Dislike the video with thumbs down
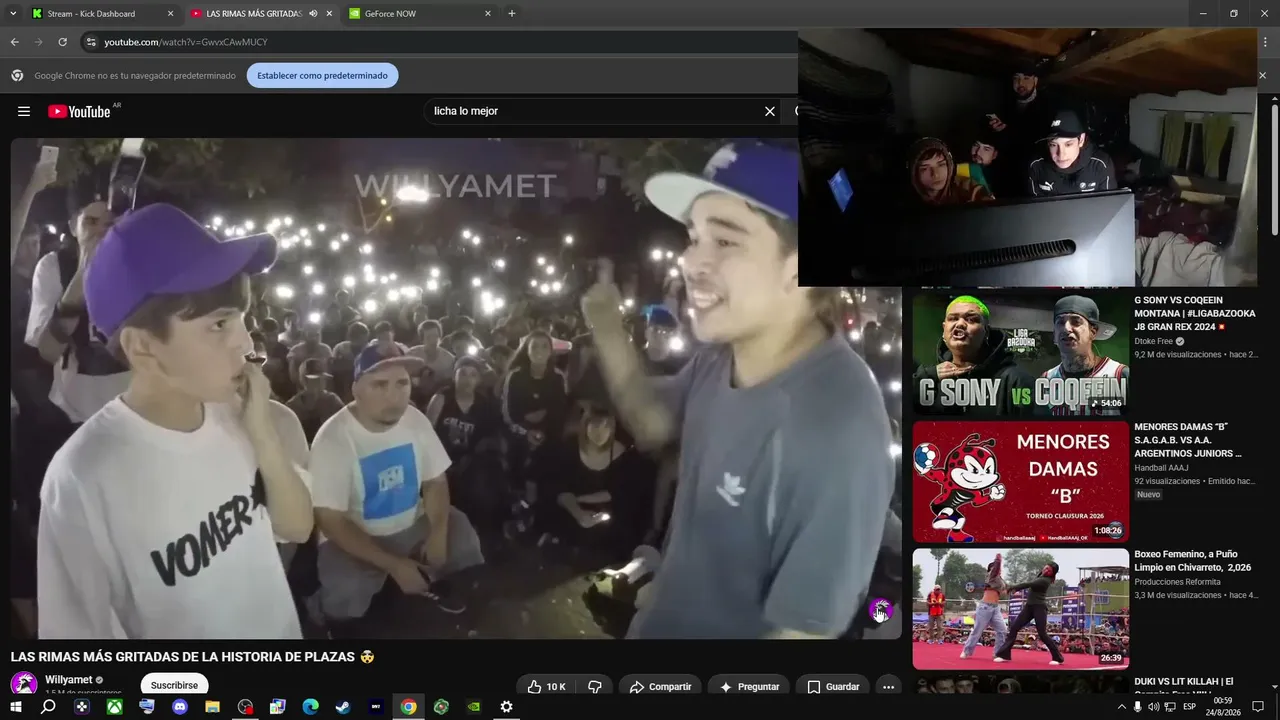The image size is (1280, 720). point(595,687)
